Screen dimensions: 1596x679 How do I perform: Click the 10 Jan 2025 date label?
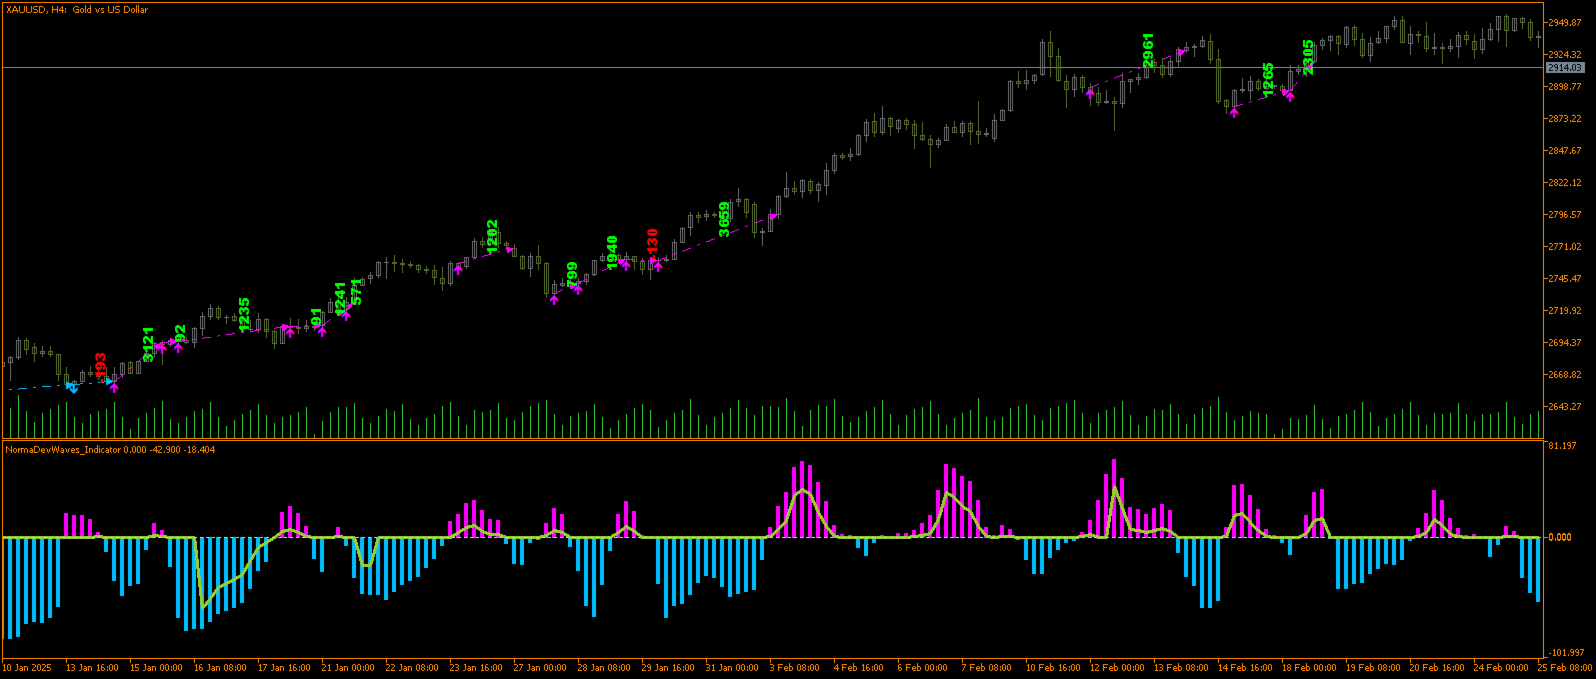coord(27,667)
